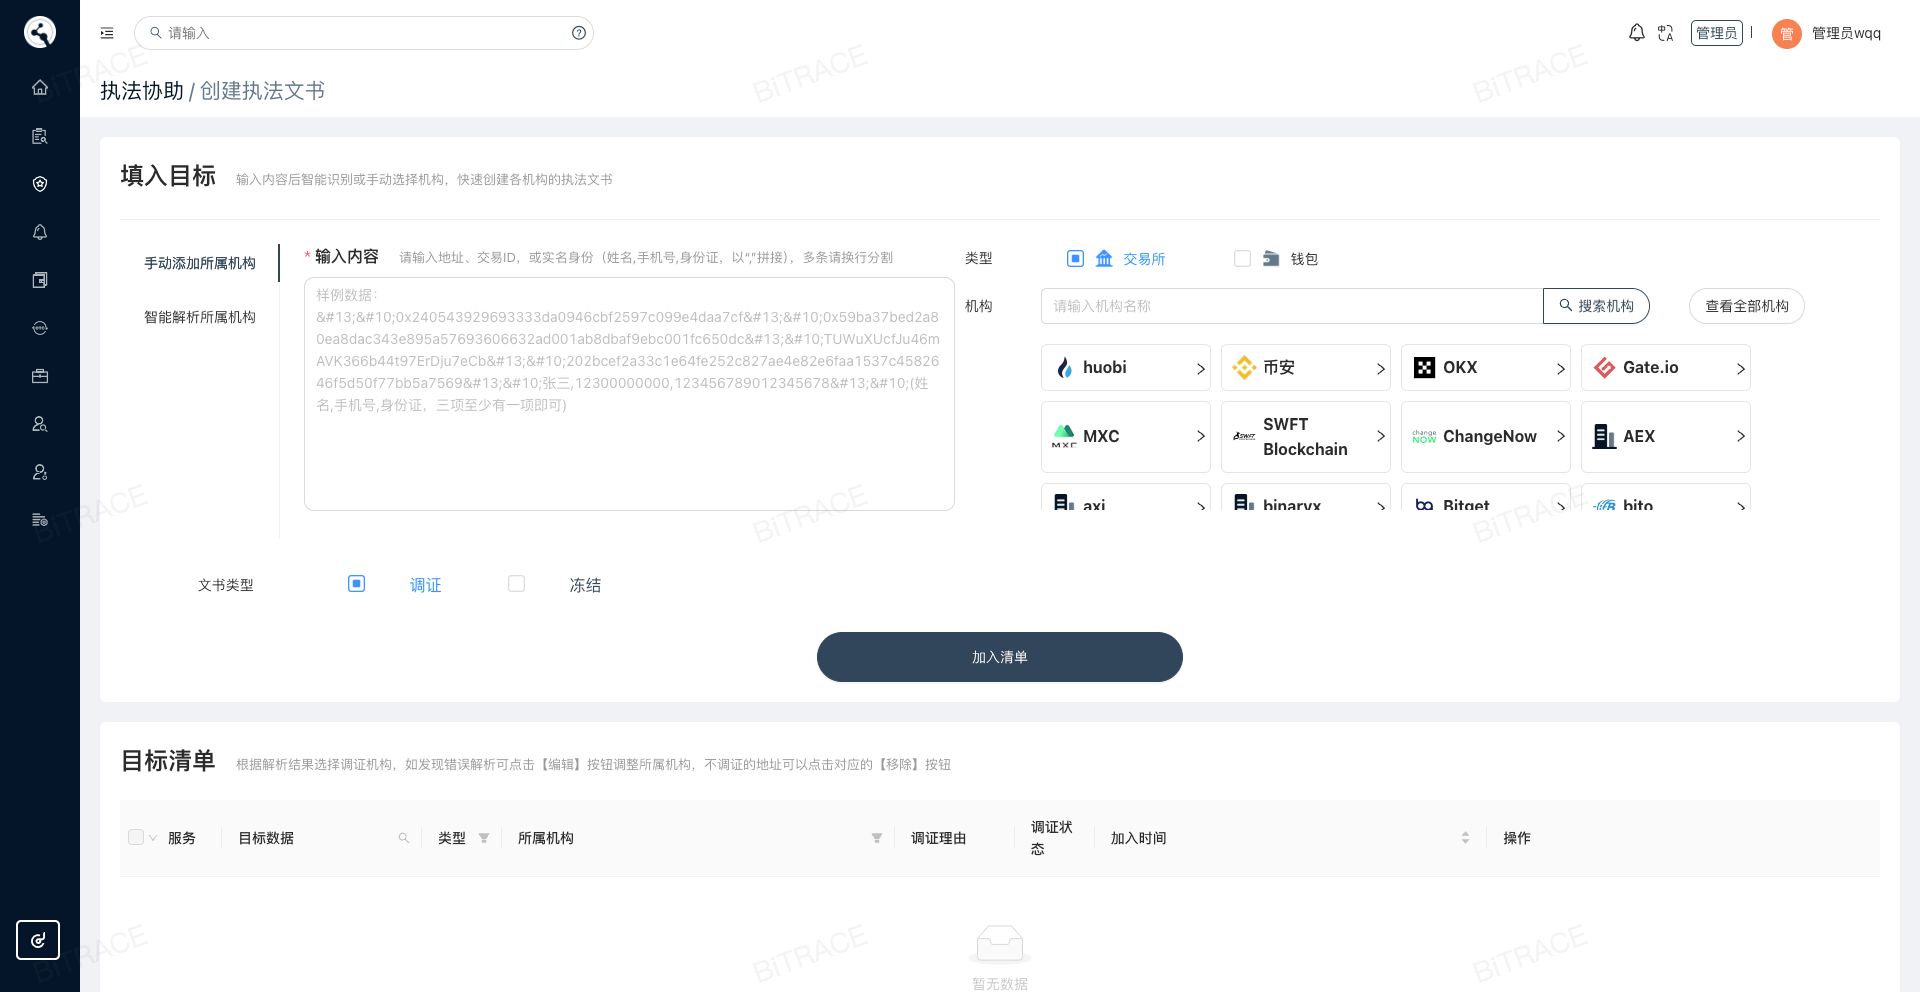Viewport: 1920px width, 992px height.
Task: Click 查看全部机构 button
Action: [x=1747, y=306]
